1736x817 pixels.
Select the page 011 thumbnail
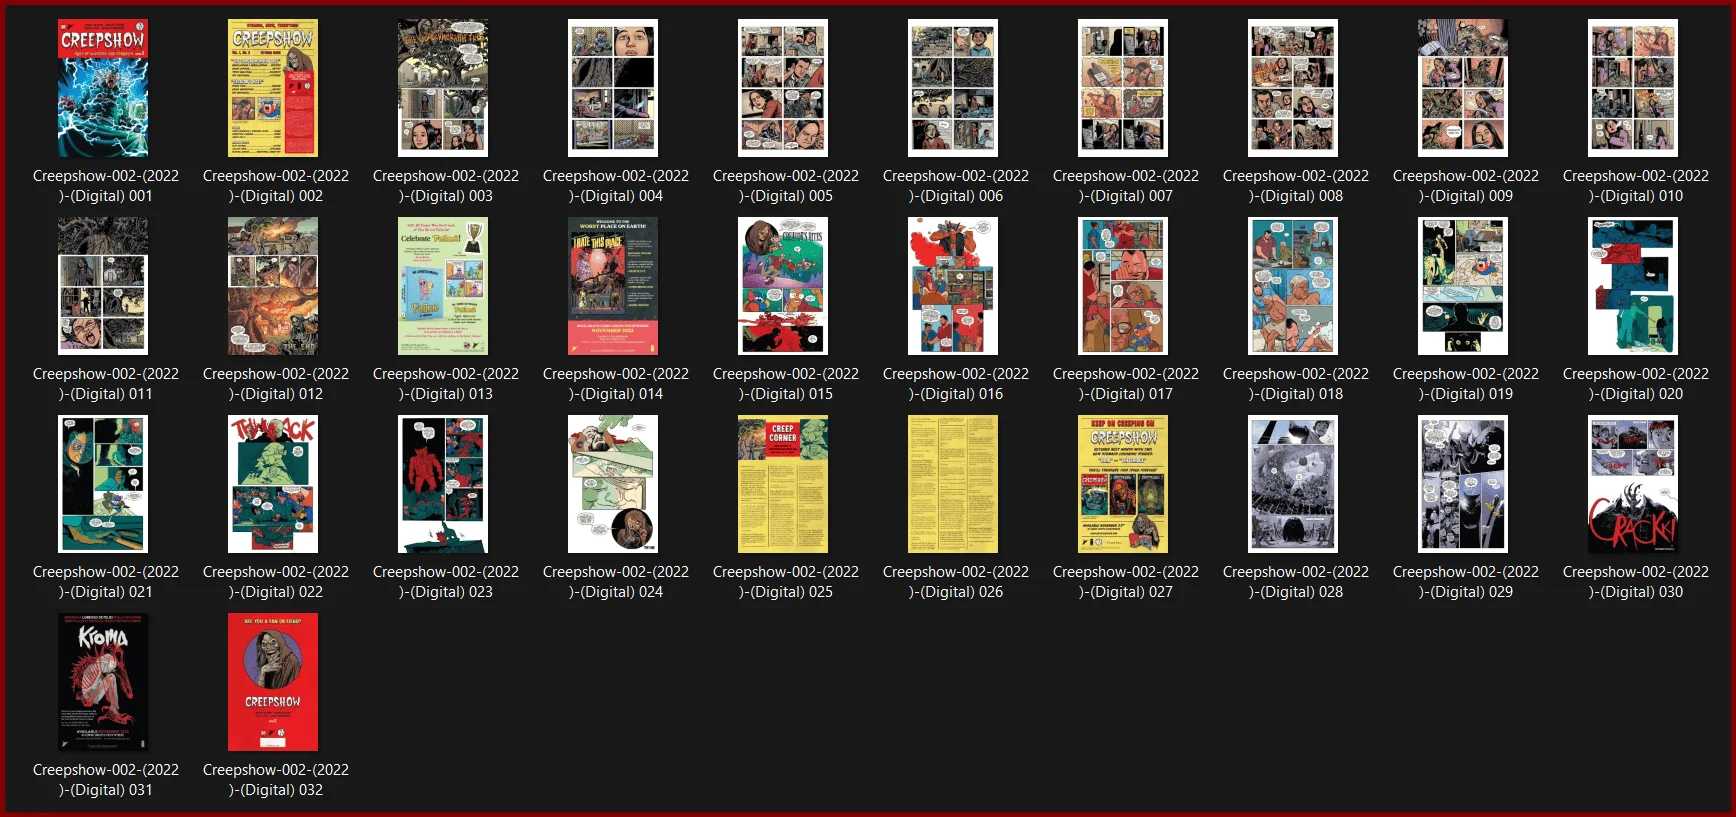tap(103, 286)
